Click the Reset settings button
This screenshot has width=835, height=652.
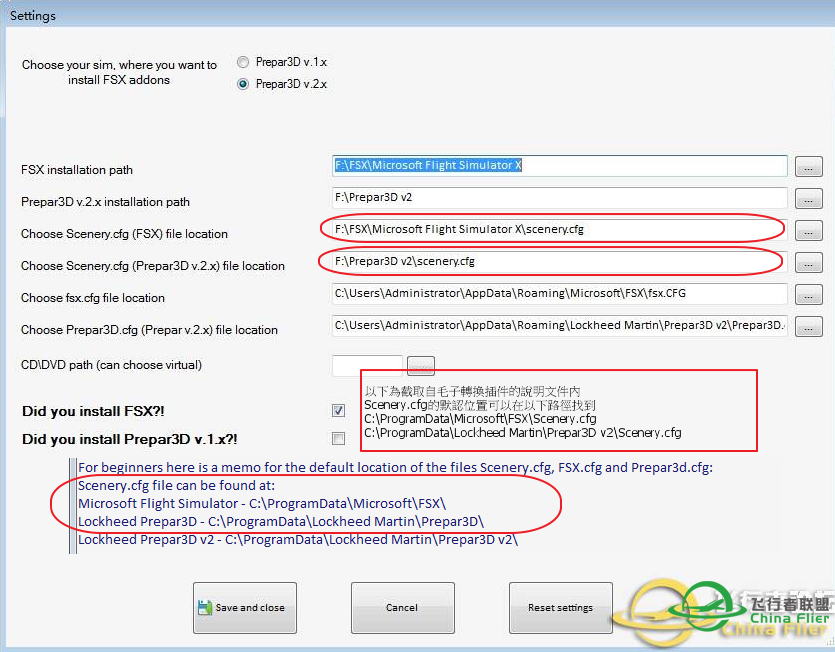560,608
